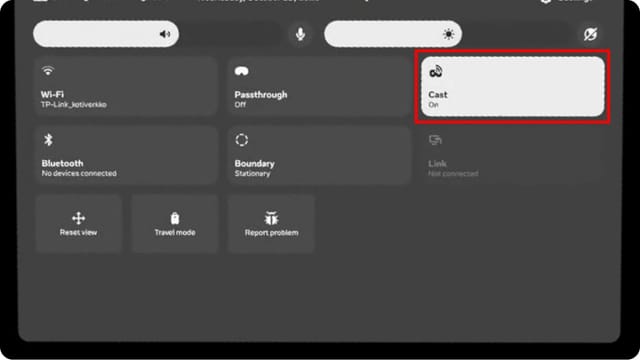This screenshot has height=360, width=640.
Task: Turn off the Cast tile
Action: [512, 87]
